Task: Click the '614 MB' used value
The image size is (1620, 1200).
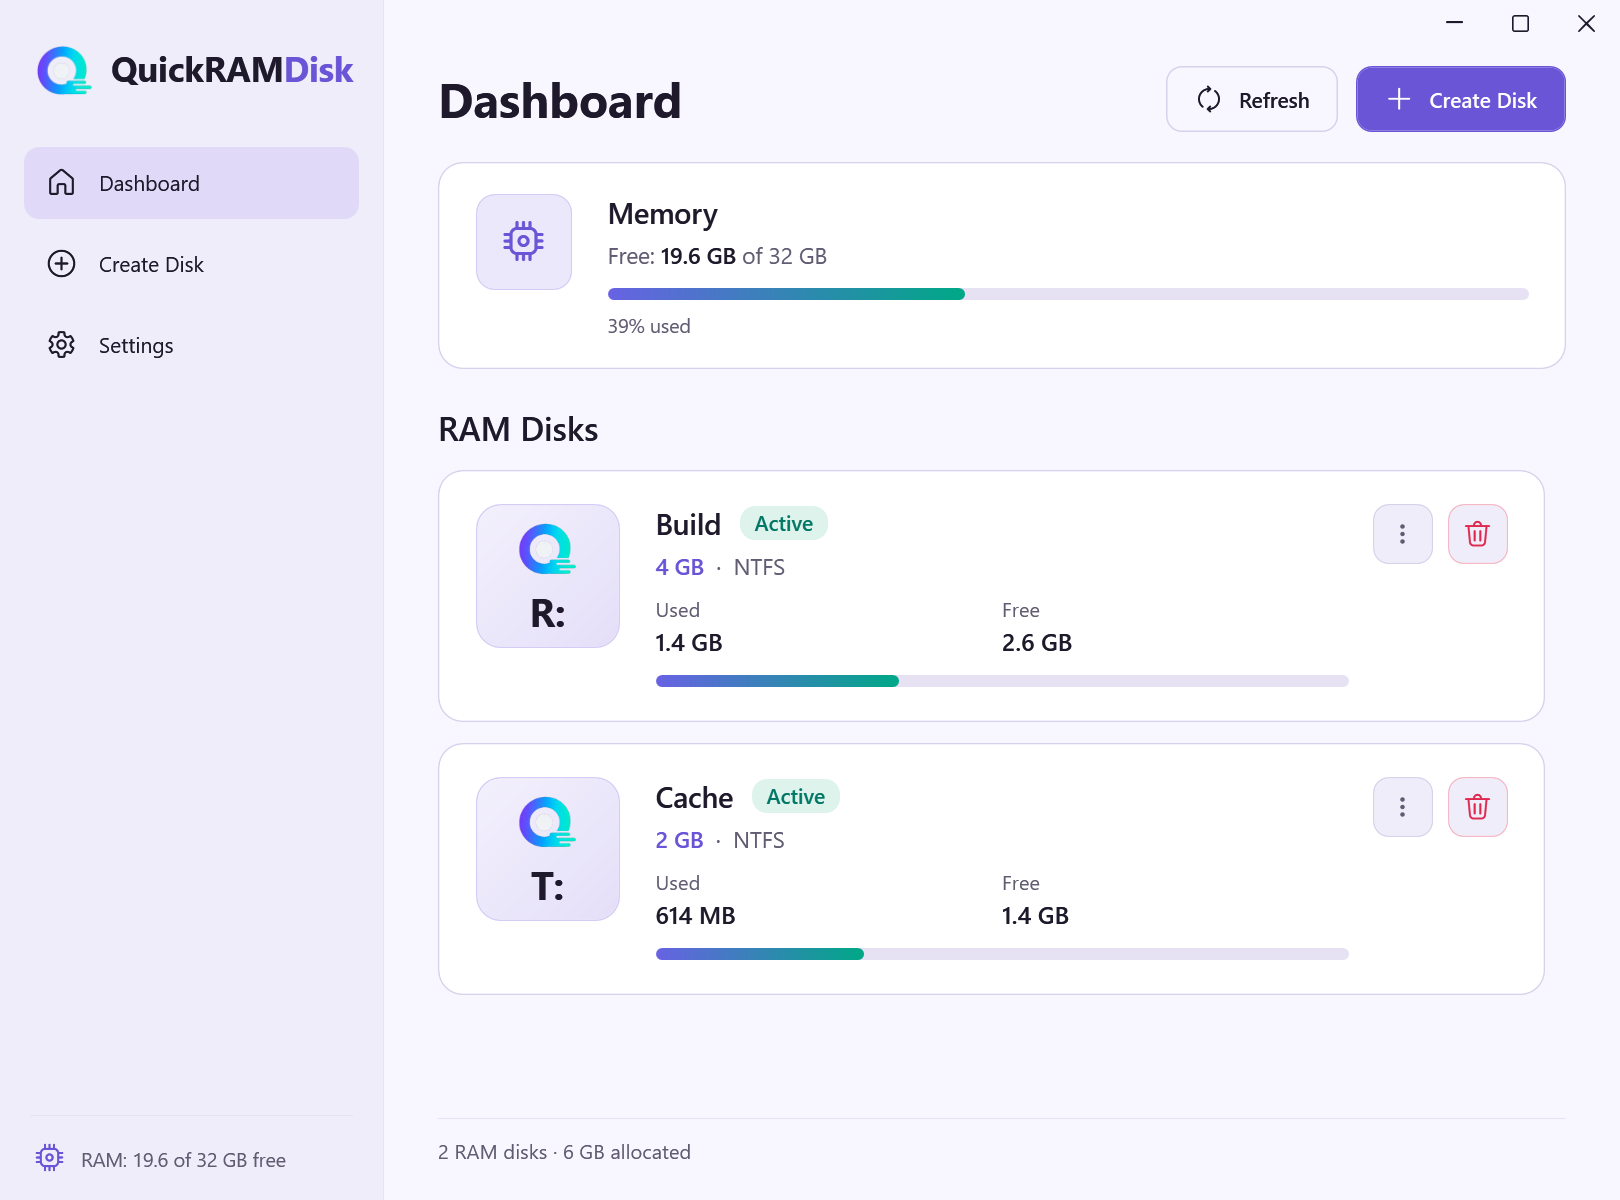Action: pos(695,916)
